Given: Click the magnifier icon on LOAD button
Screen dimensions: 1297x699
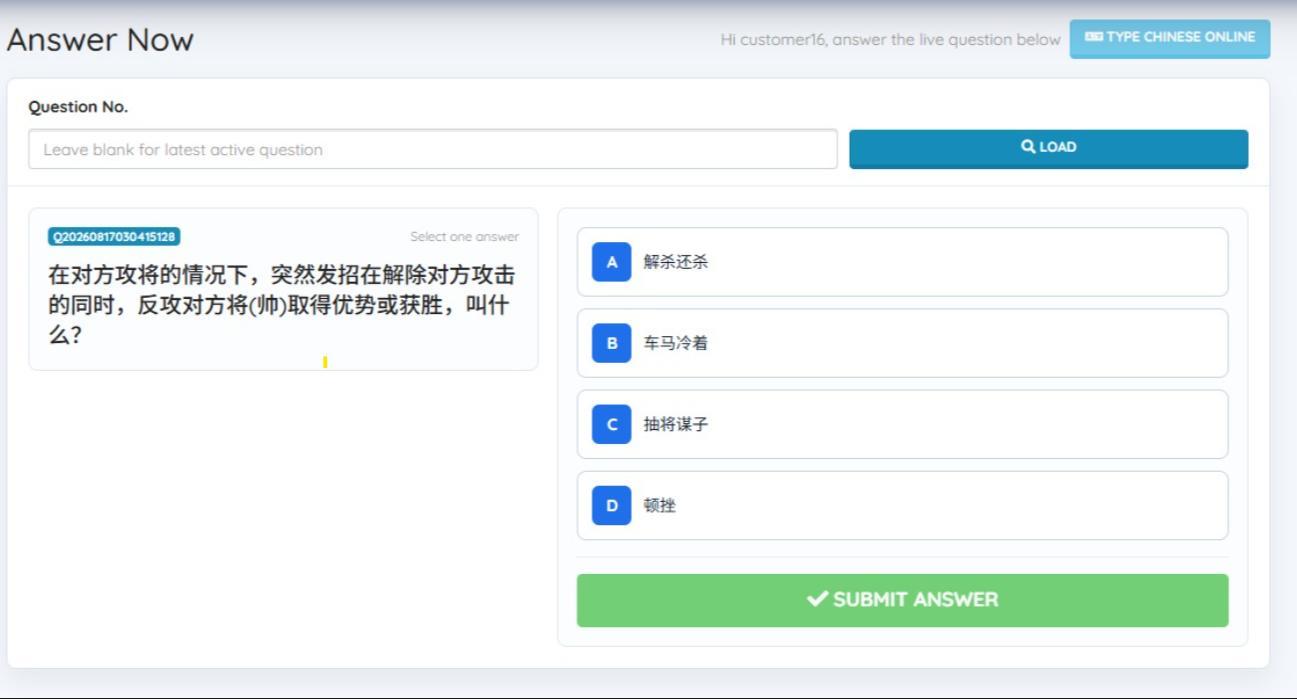Looking at the screenshot, I should 1028,147.
